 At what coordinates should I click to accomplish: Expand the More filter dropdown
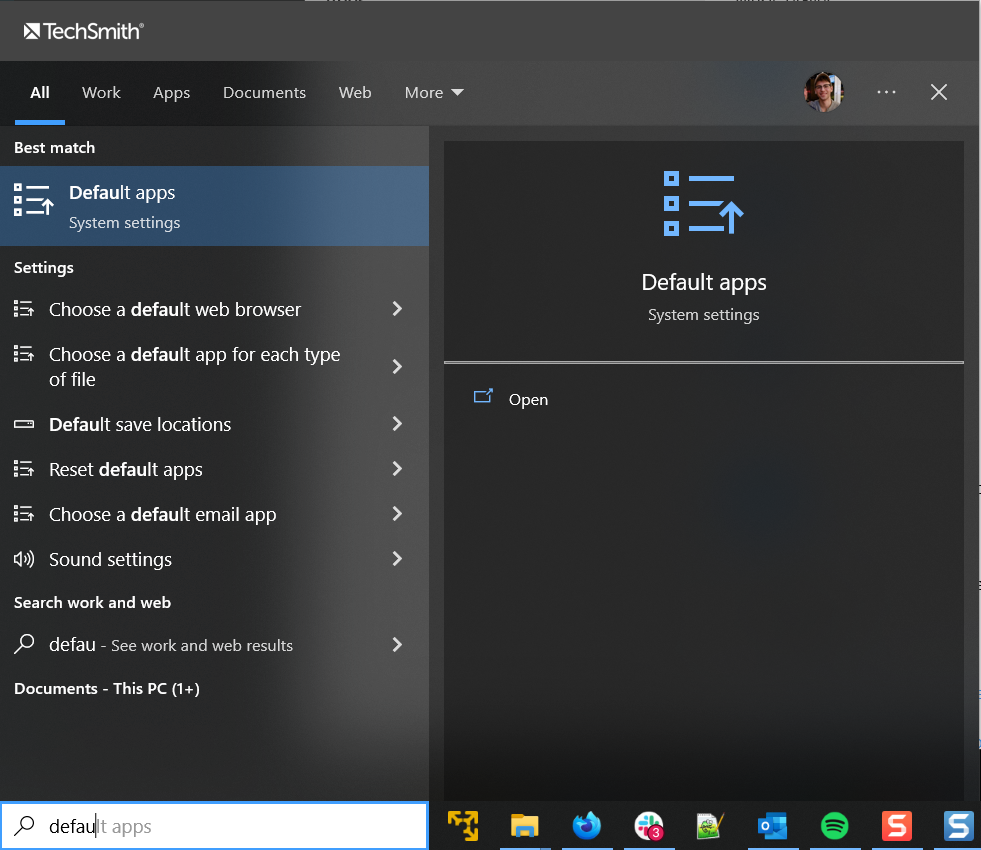pos(434,92)
